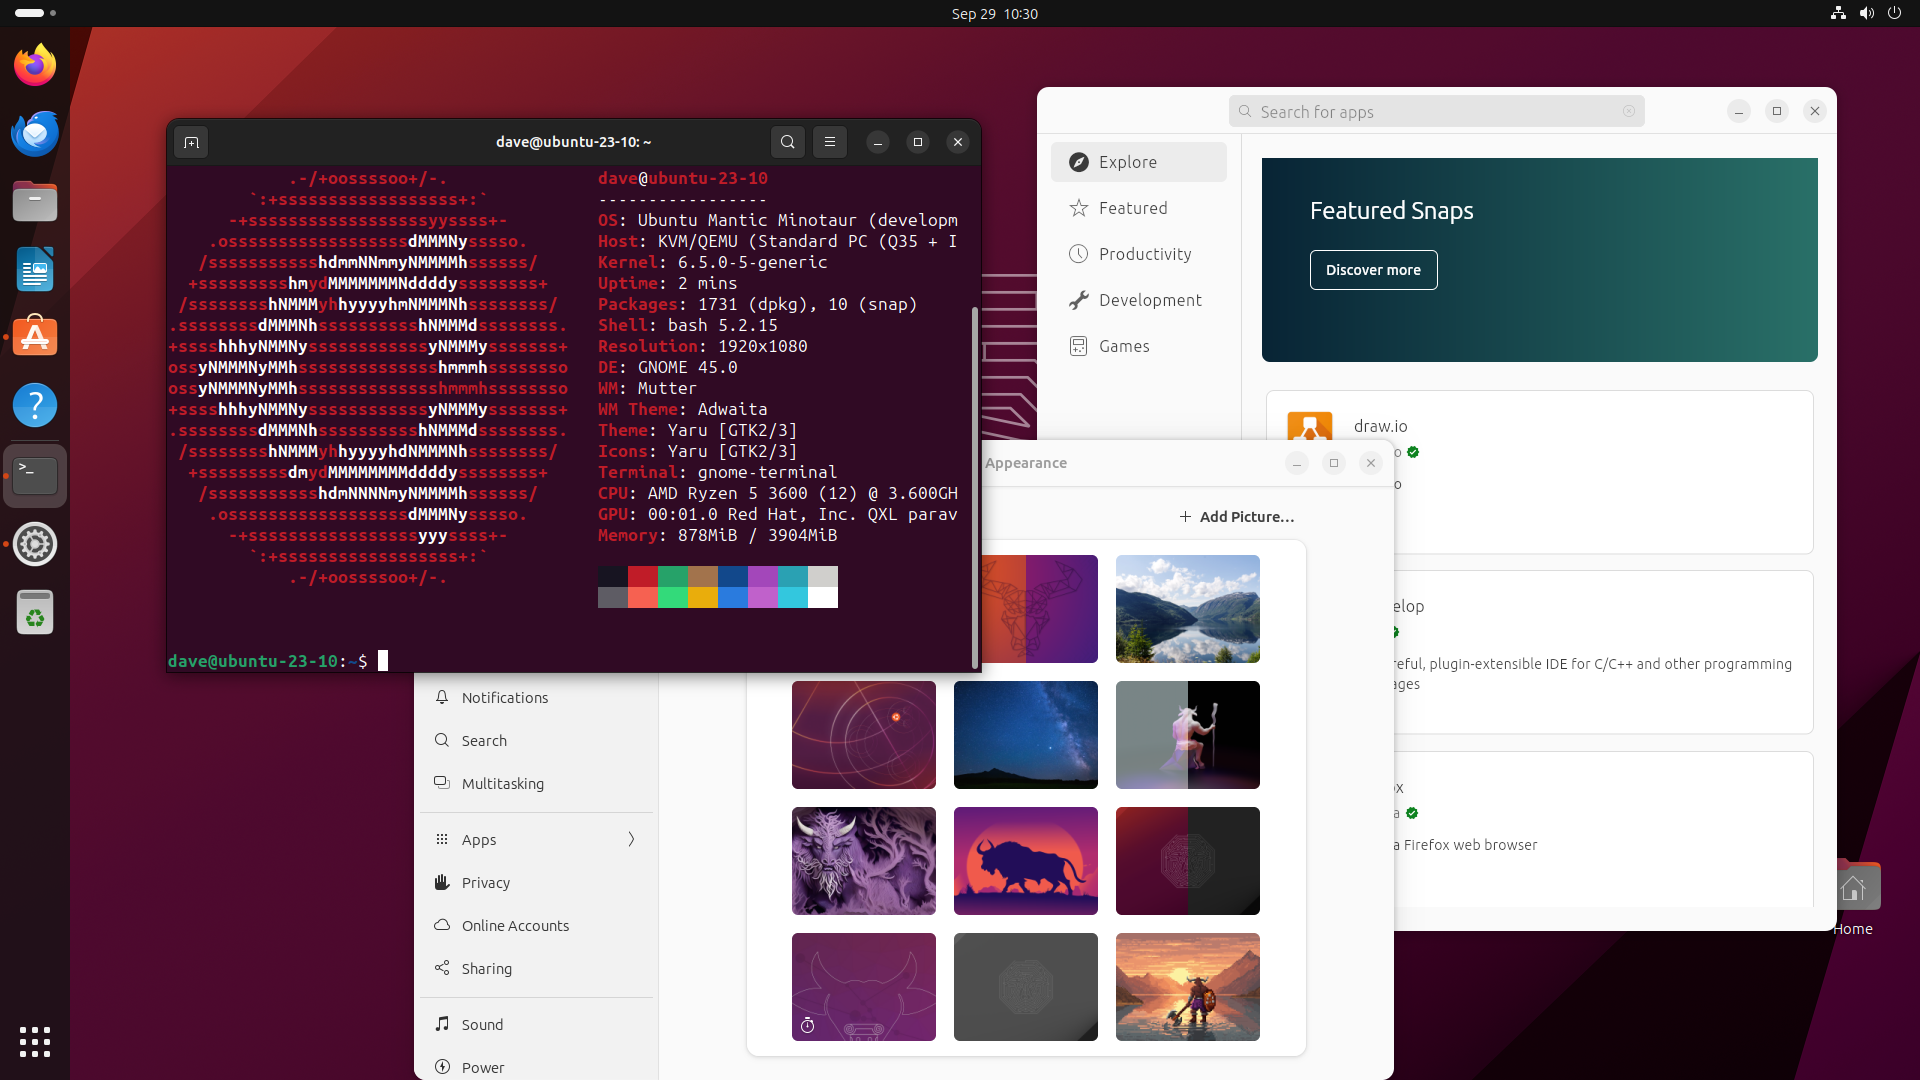Open Power in Settings sidebar

[x=537, y=1067]
